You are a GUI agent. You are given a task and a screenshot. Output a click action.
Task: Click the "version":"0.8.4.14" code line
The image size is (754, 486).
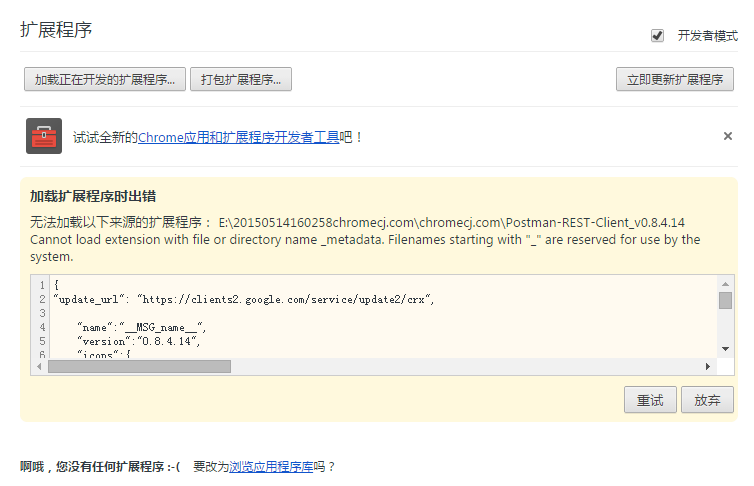tap(139, 341)
